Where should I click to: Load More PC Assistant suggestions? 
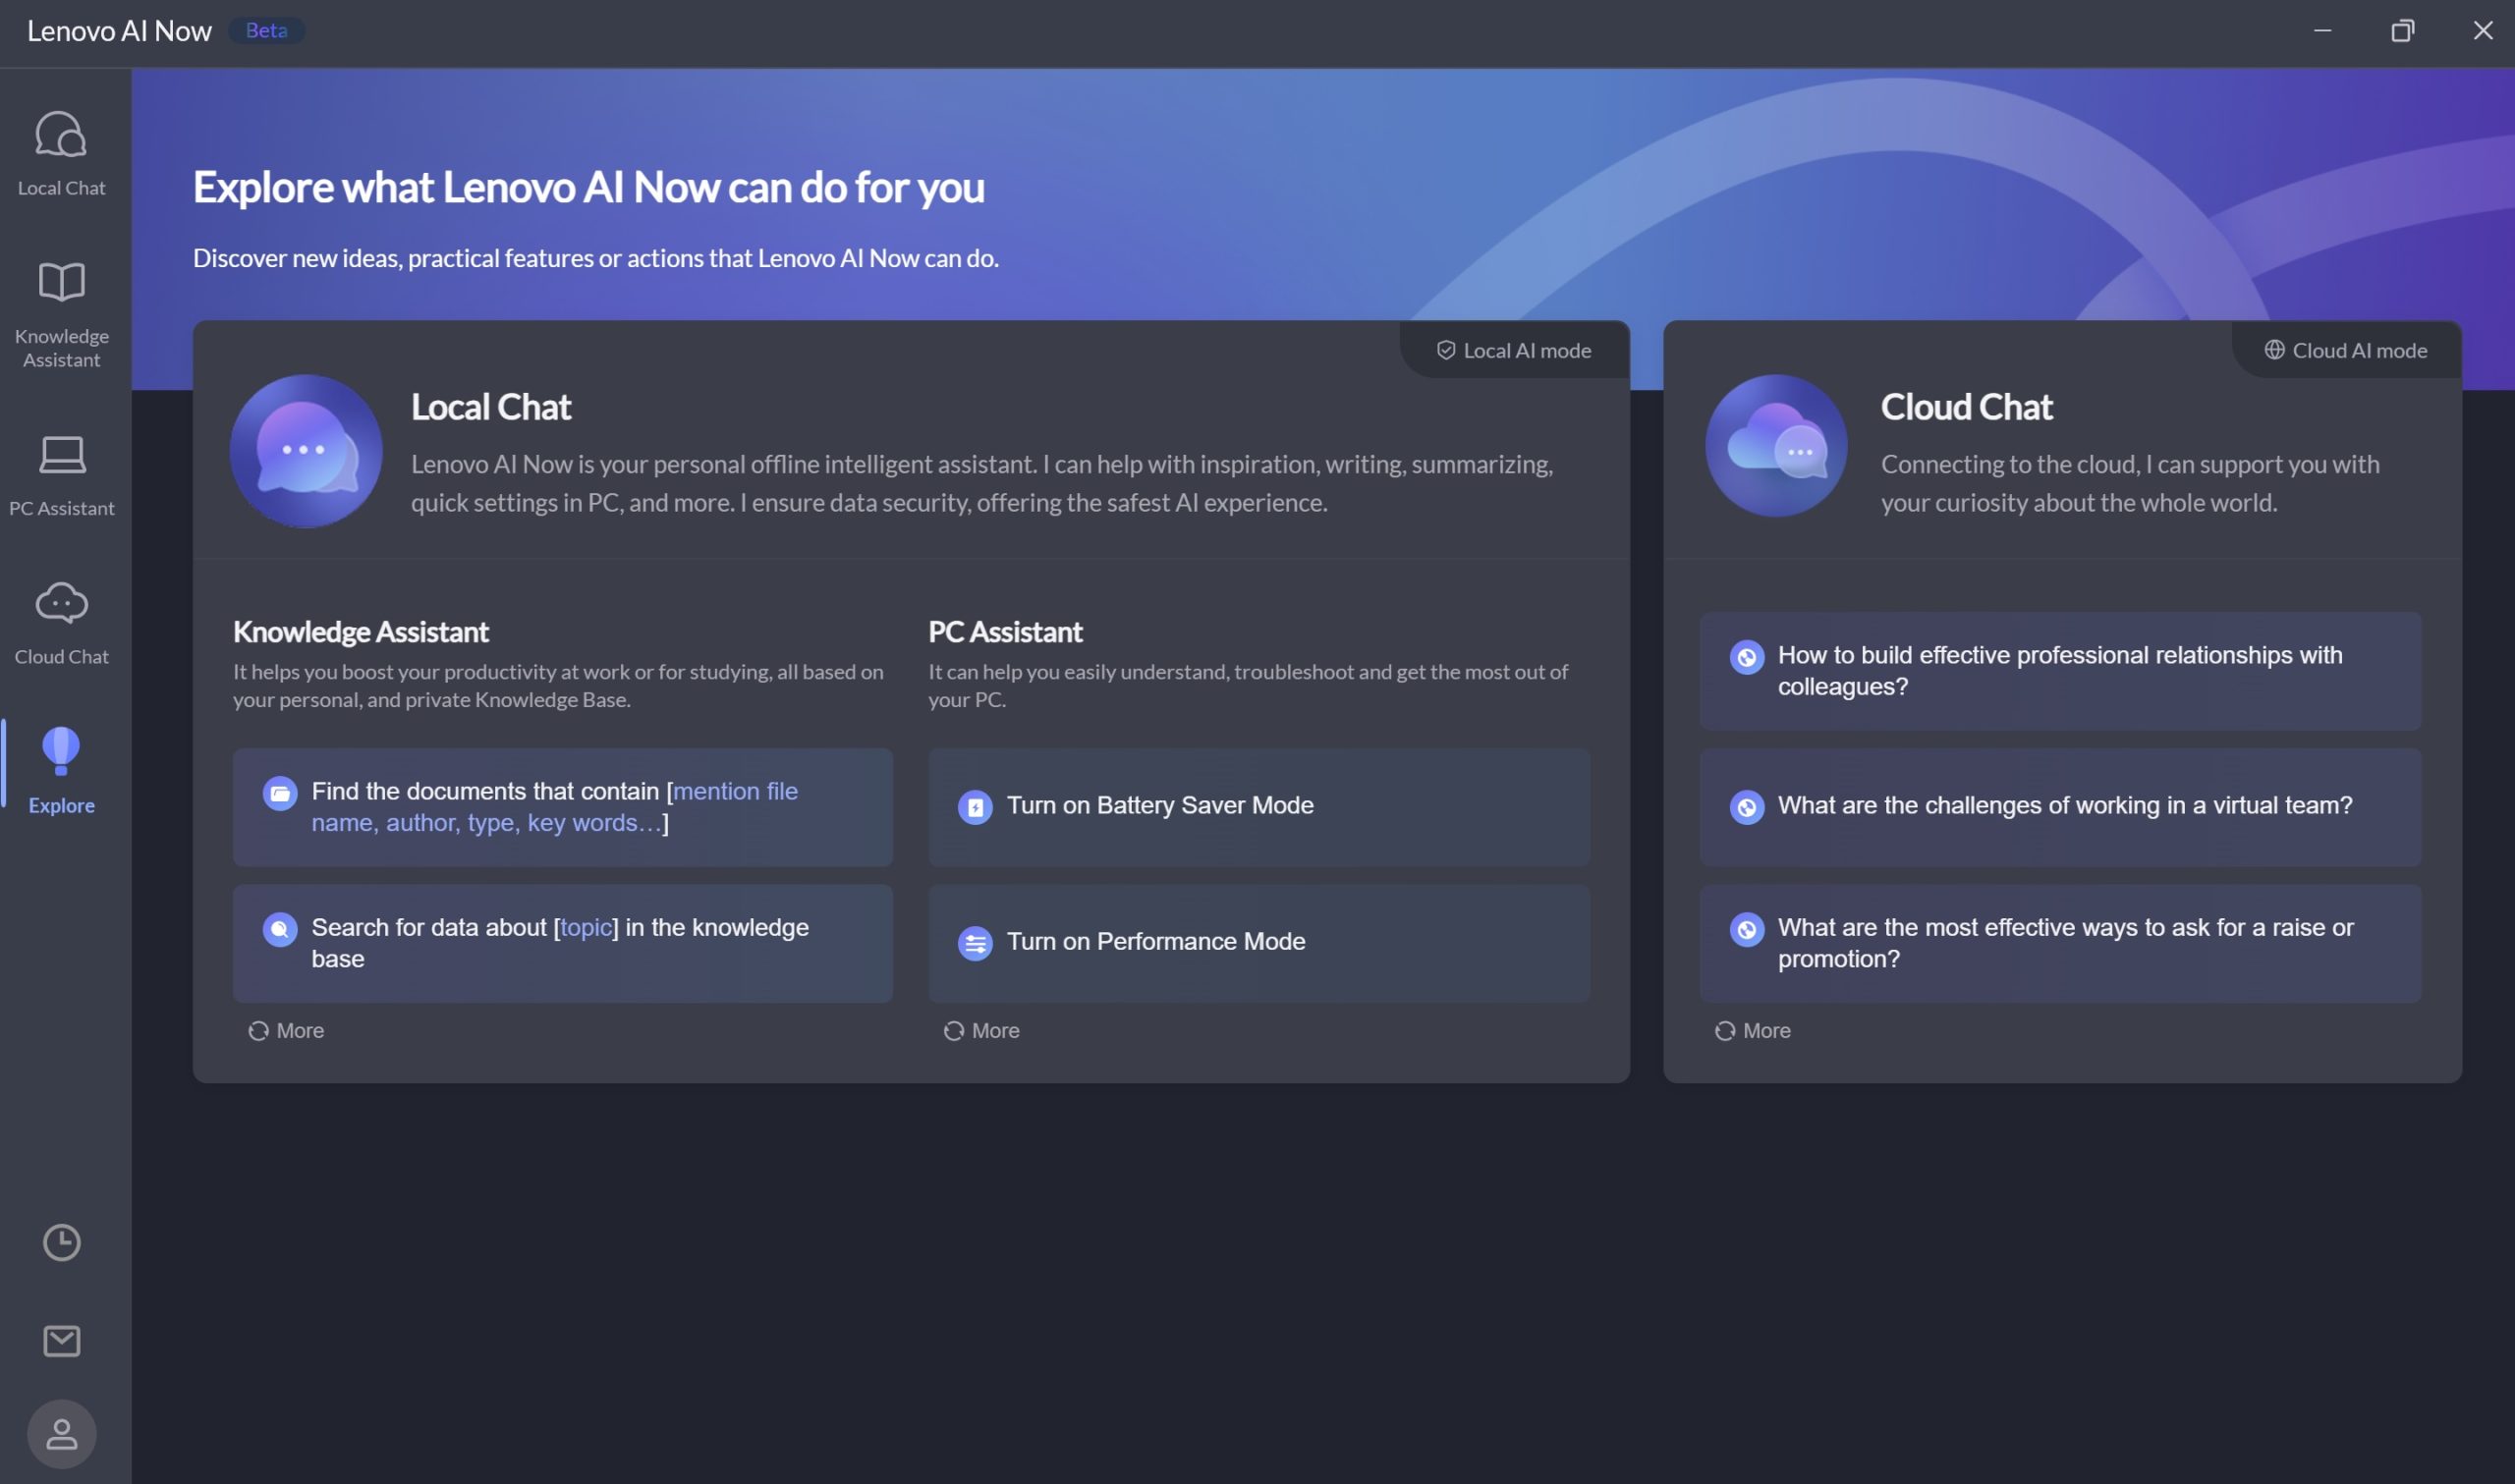pyautogui.click(x=982, y=1030)
